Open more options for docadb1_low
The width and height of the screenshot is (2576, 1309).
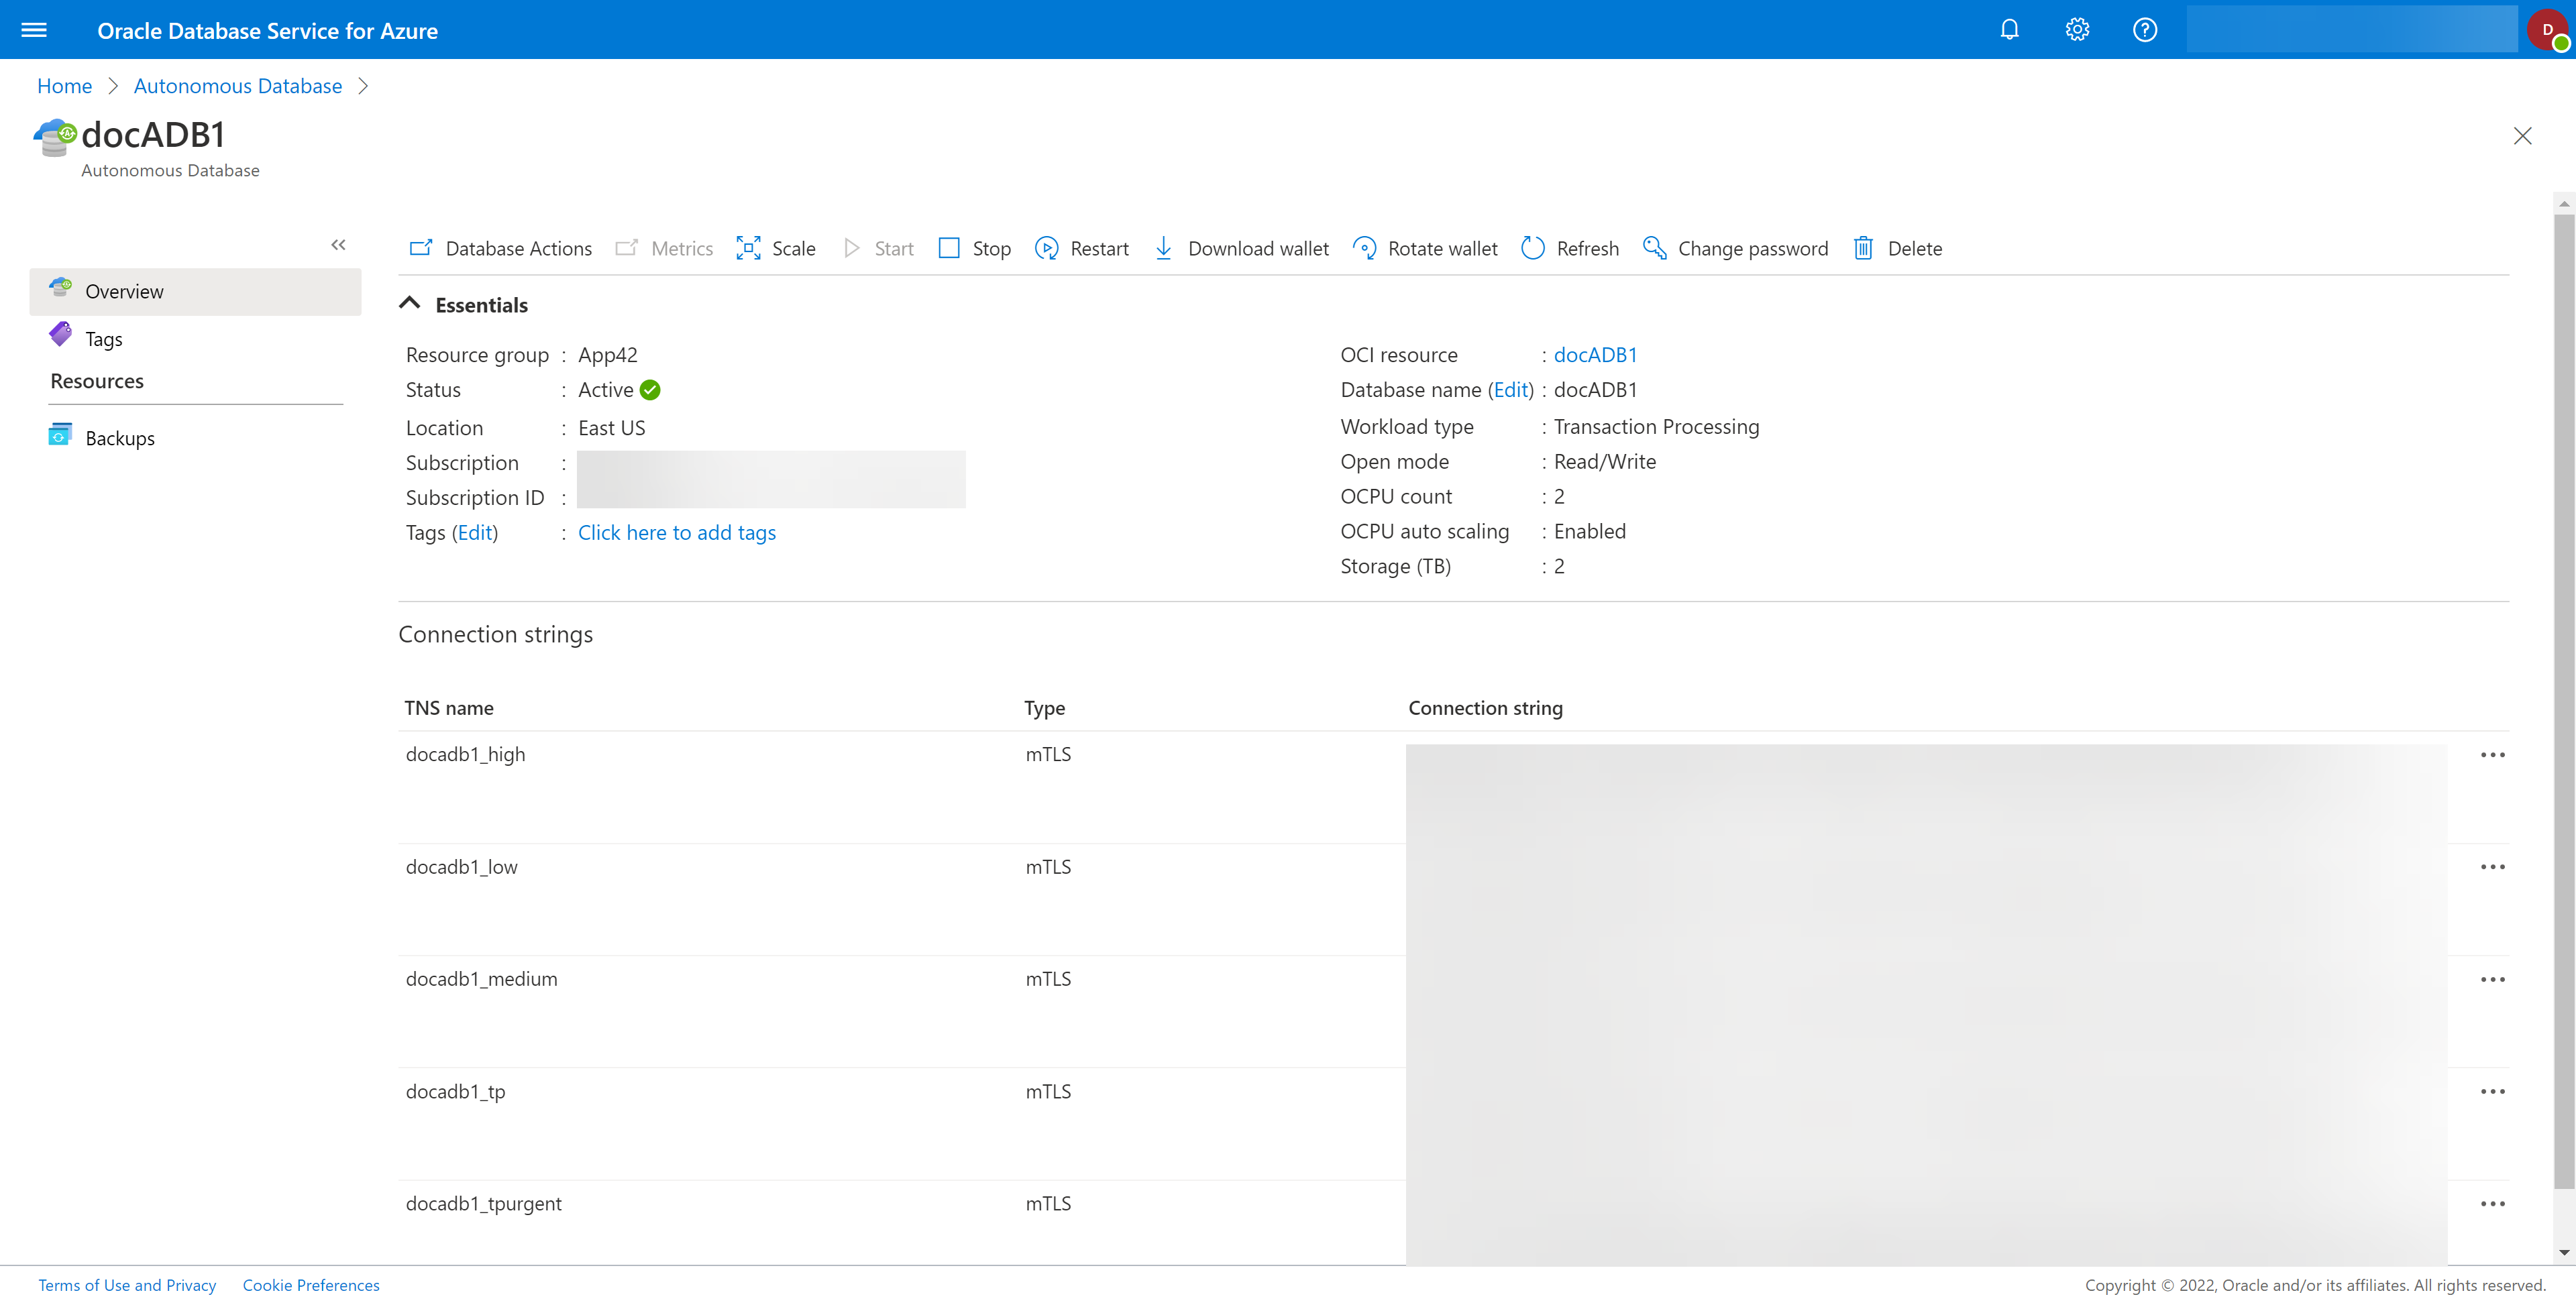coord(2492,866)
